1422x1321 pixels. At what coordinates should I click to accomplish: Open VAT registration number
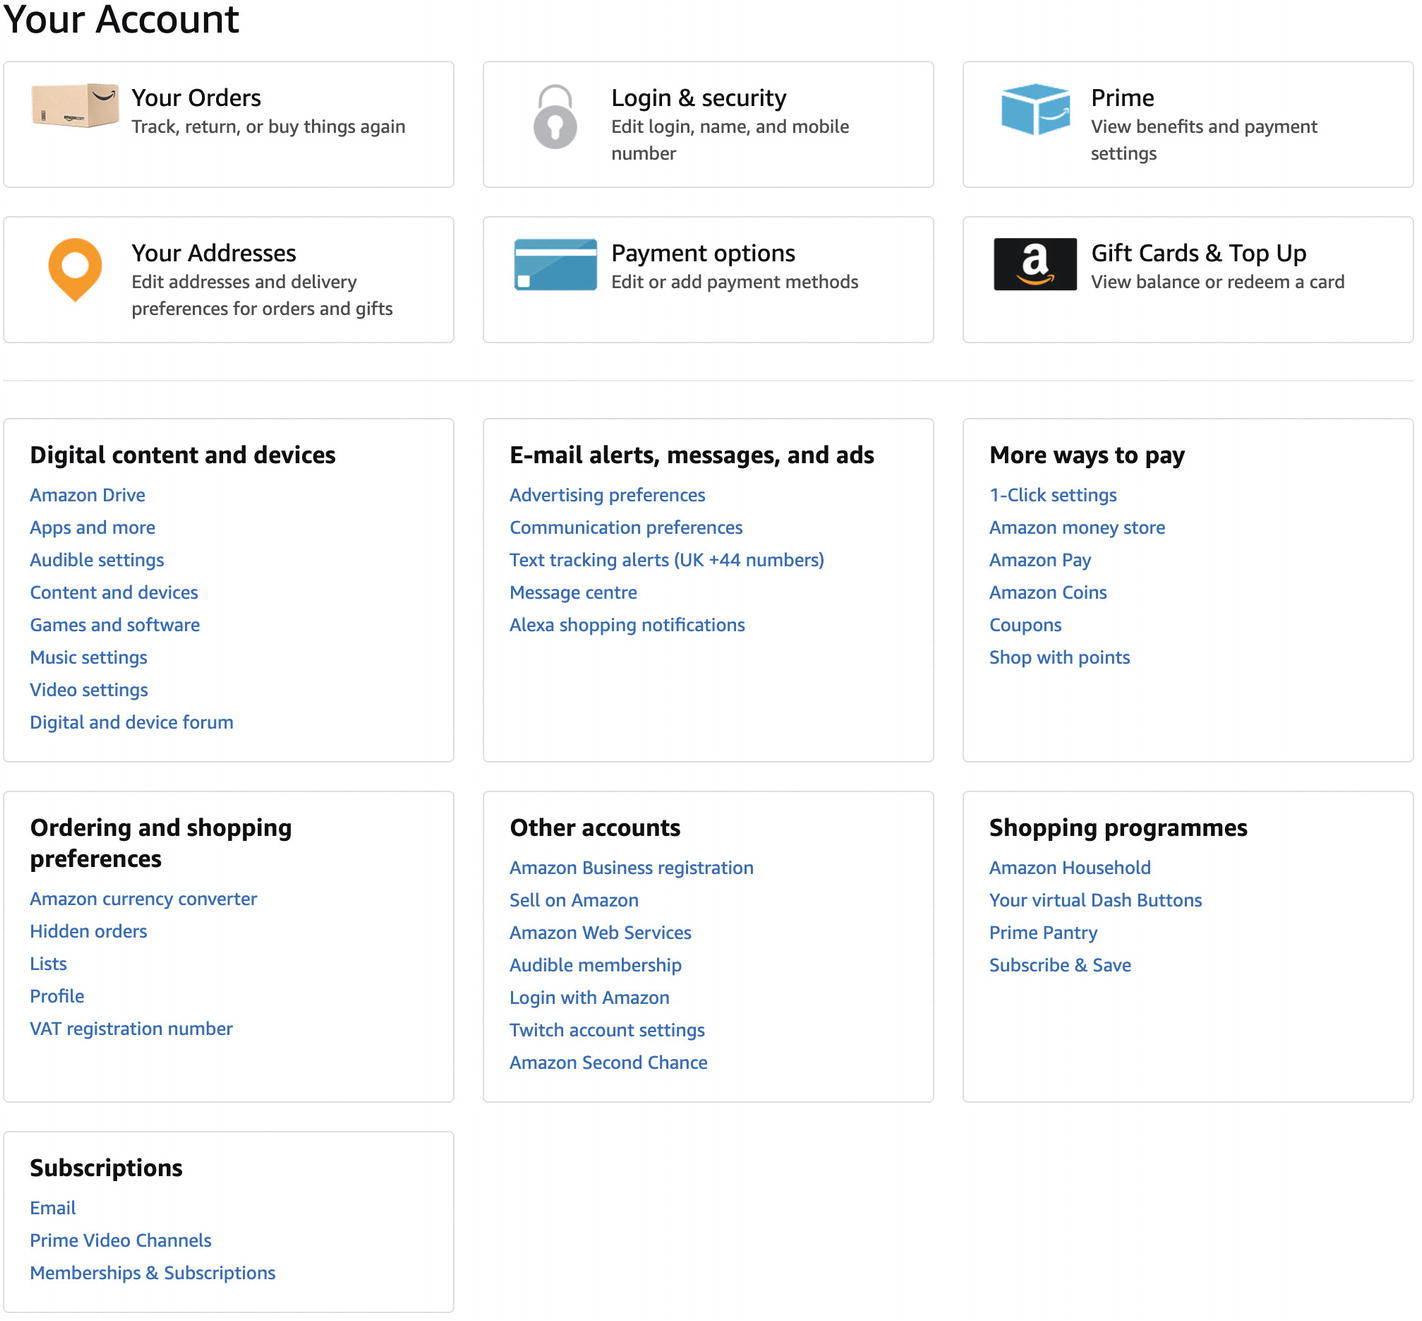coord(132,1029)
